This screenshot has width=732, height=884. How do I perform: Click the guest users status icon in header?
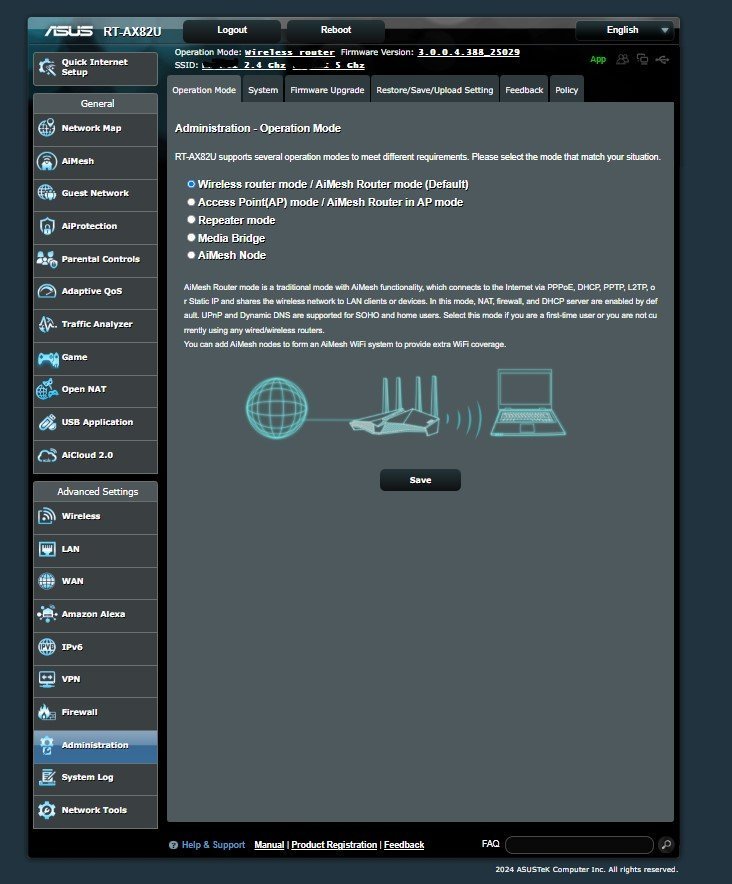[x=623, y=59]
